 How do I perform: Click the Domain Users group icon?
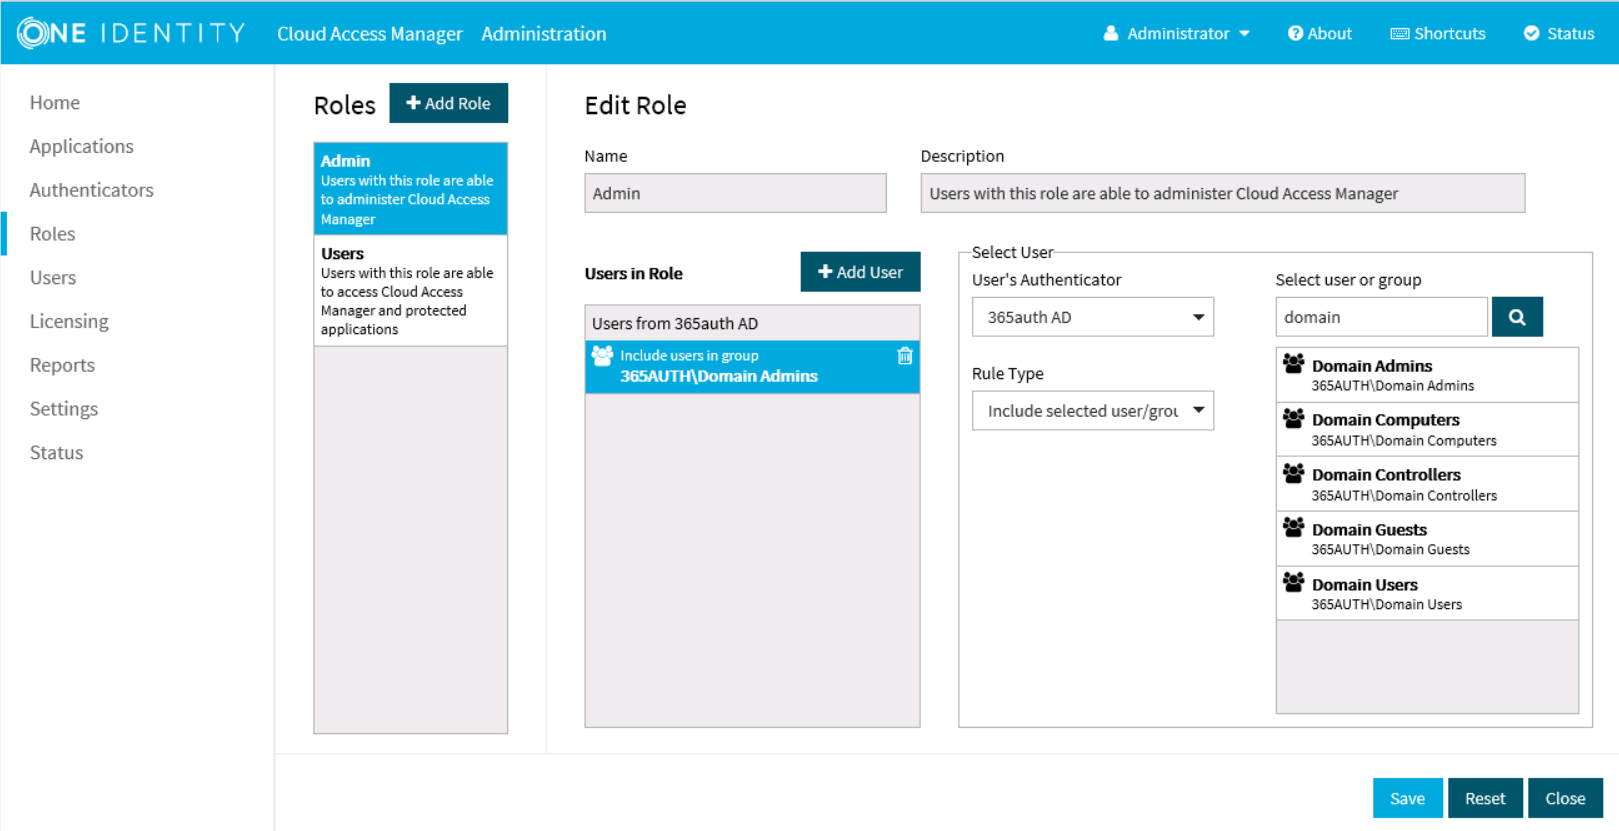click(x=1293, y=582)
